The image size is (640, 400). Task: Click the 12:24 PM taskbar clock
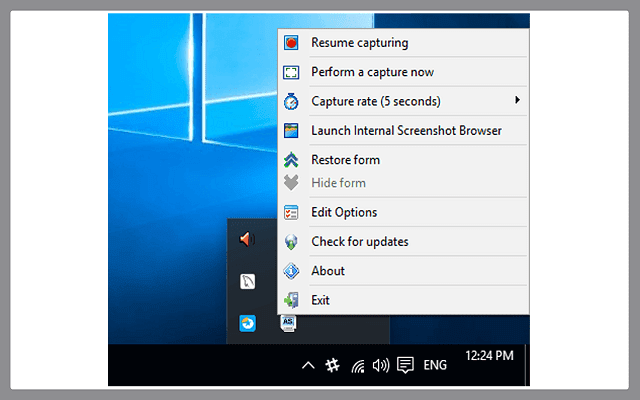[x=489, y=355]
